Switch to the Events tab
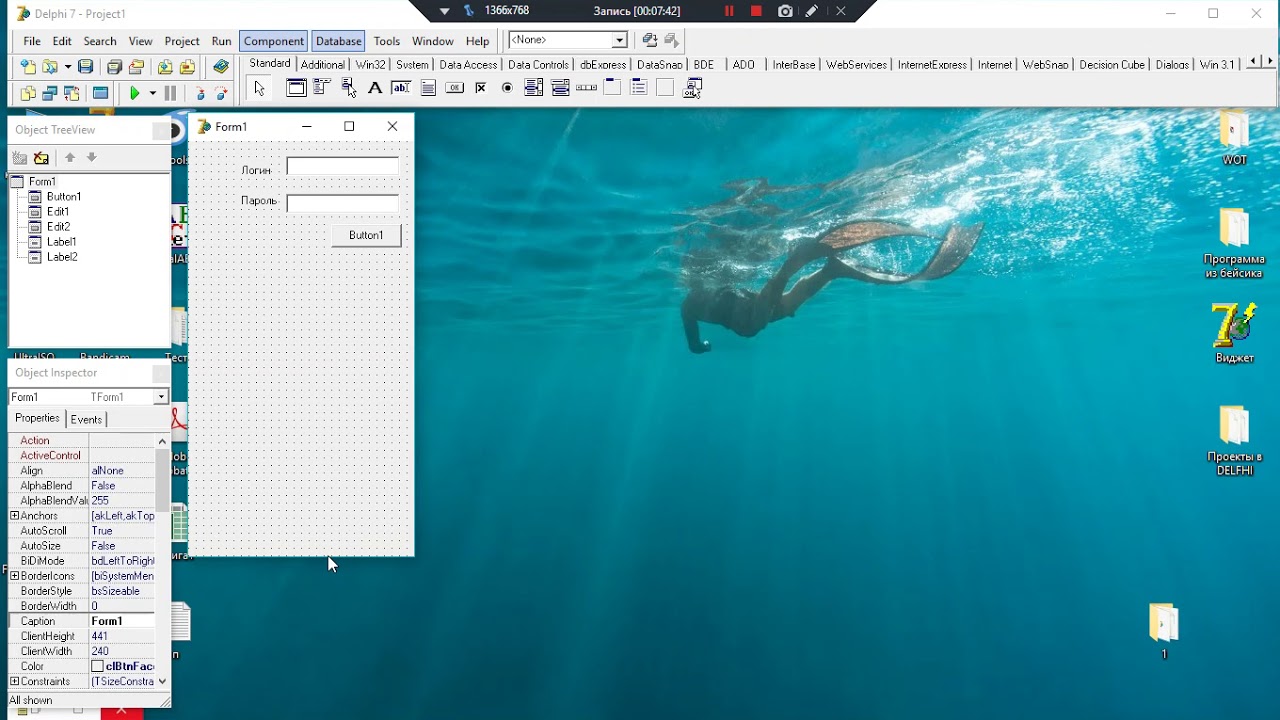 coord(86,419)
